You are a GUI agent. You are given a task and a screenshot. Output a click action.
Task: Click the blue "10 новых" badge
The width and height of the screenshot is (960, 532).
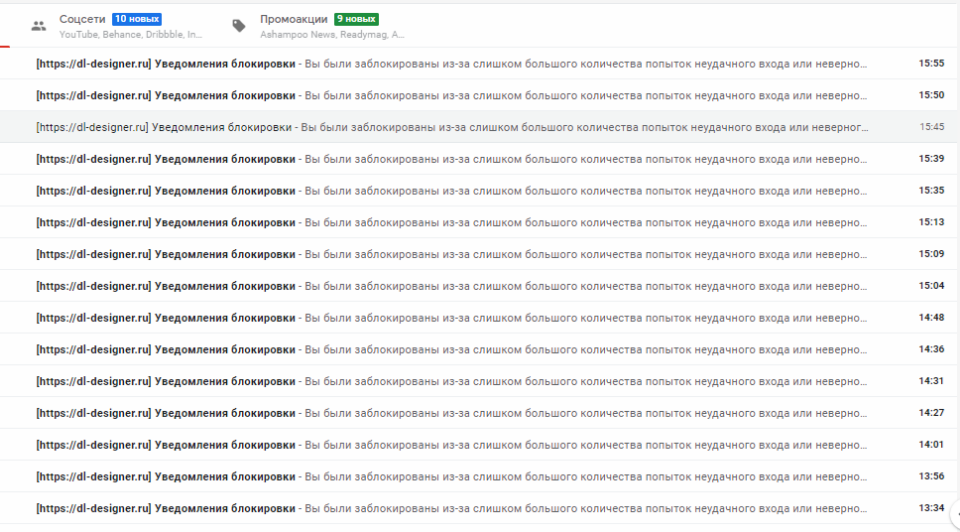point(136,19)
